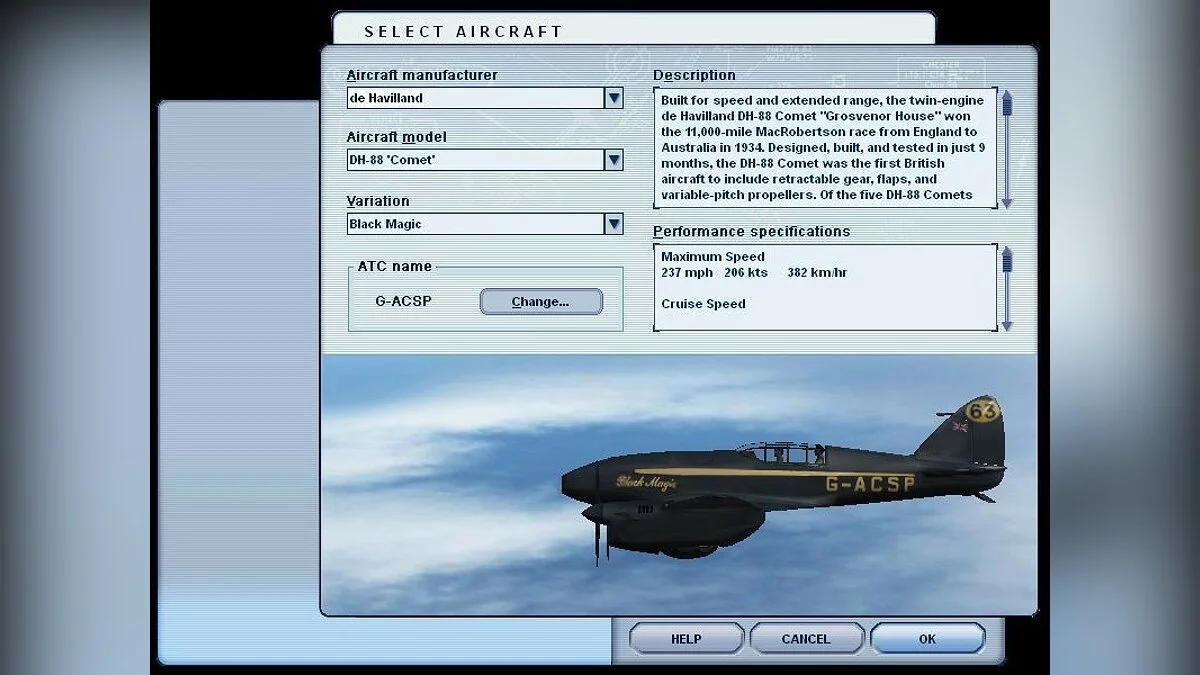Click the 'Variation' label
1200x675 pixels.
coord(378,201)
